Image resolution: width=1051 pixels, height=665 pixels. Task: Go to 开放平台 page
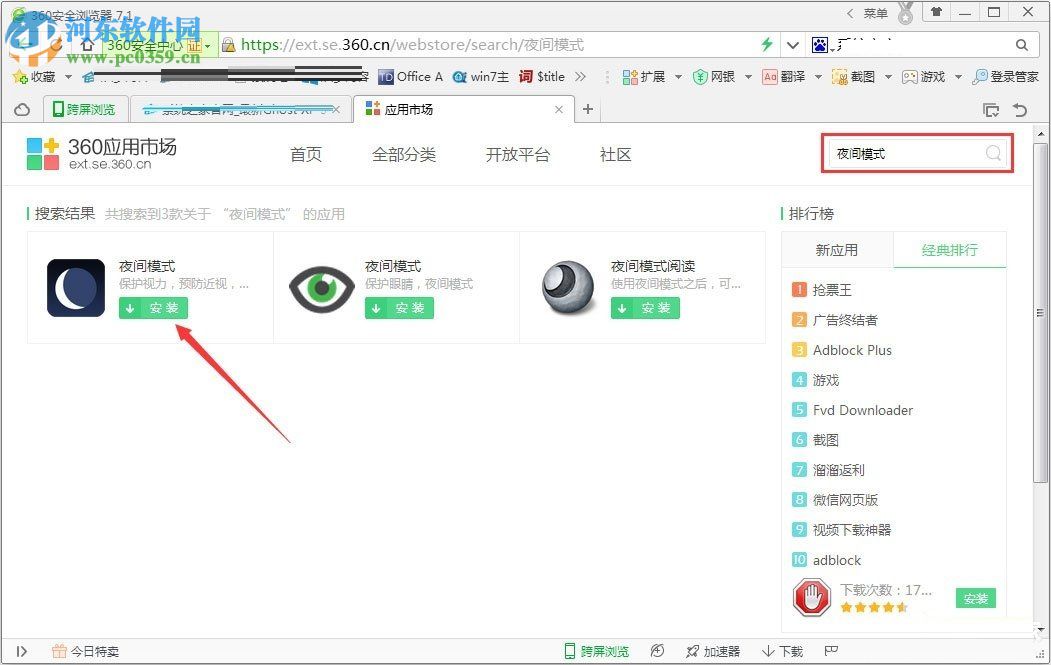[517, 154]
